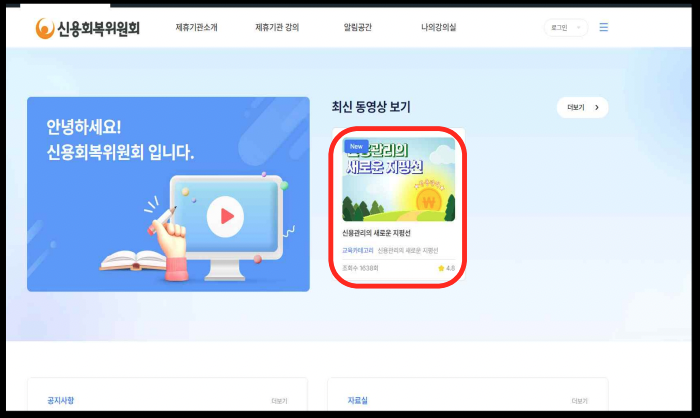The height and width of the screenshot is (418, 700).
Task: Expand 공지사항 with its 더보기 link
Action: point(279,401)
